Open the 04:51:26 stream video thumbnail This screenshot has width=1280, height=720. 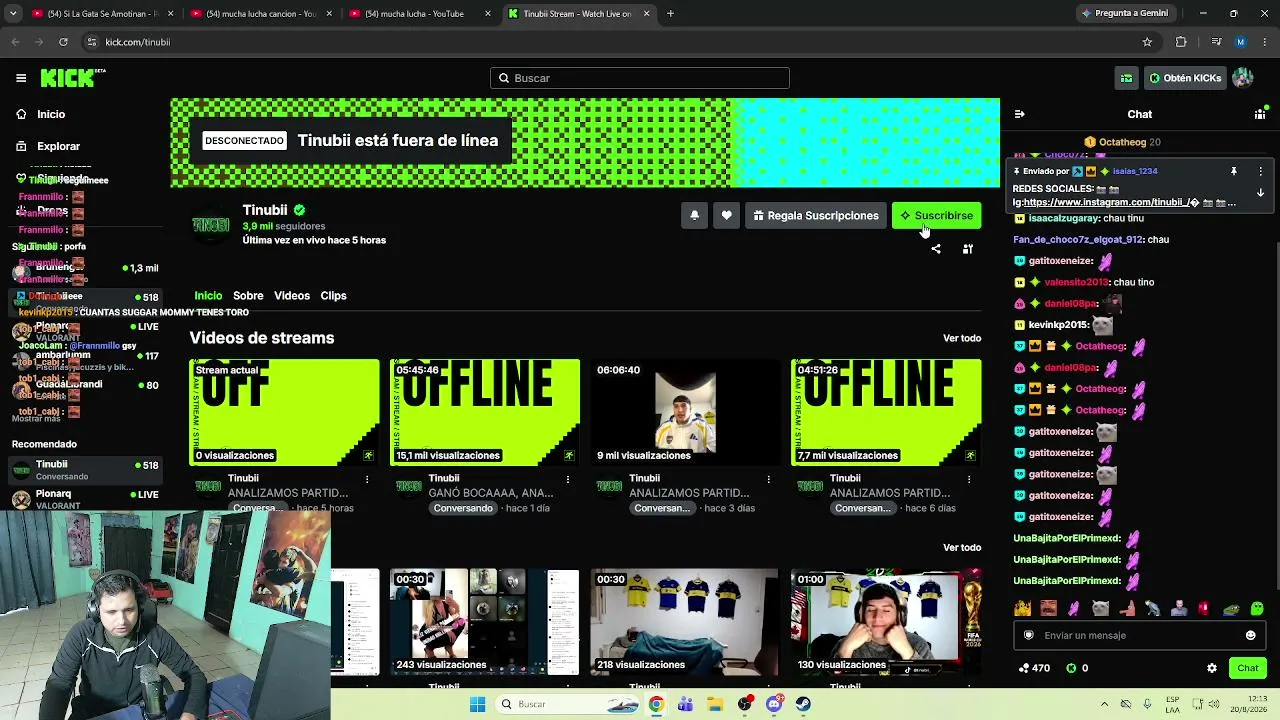[x=886, y=412]
